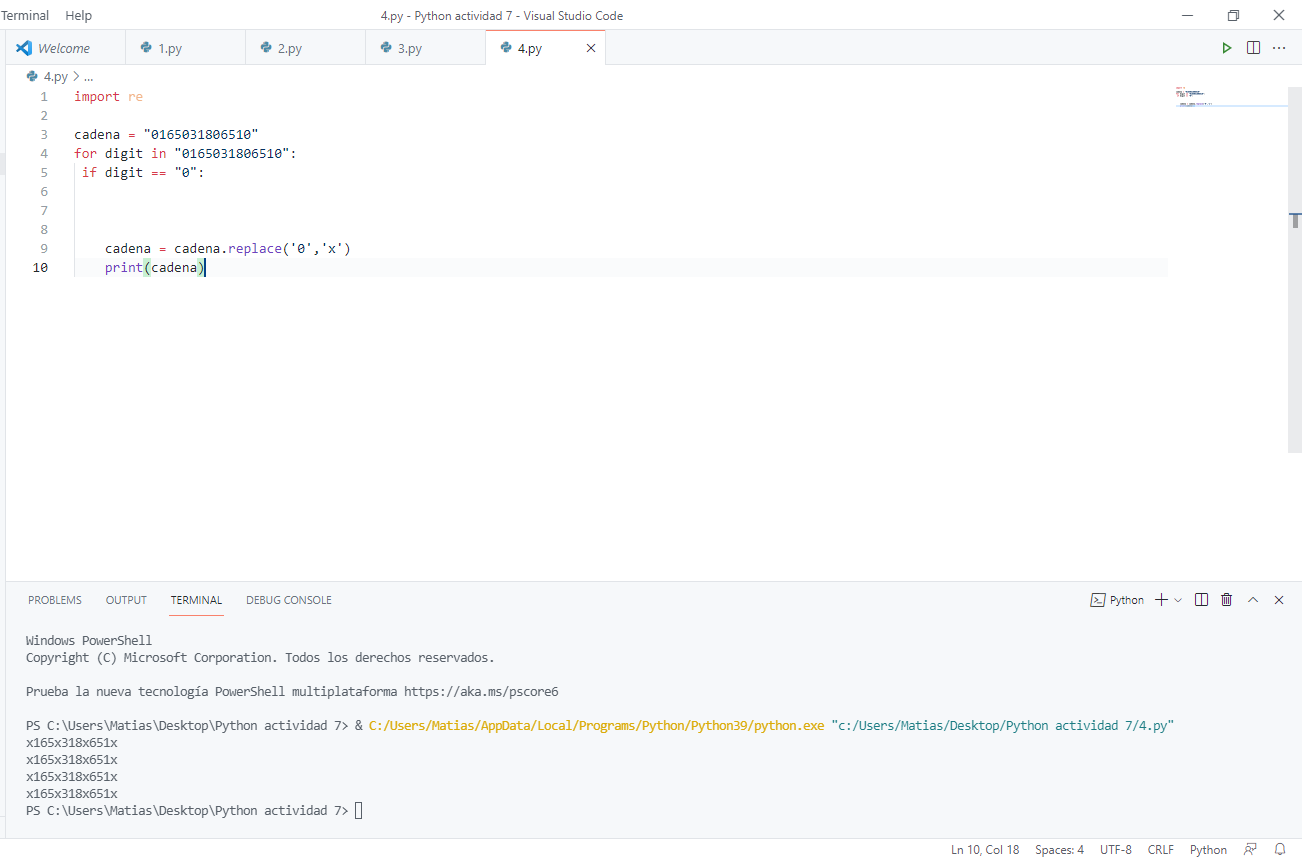Open editor More Actions ellipsis menu

coord(1279,48)
